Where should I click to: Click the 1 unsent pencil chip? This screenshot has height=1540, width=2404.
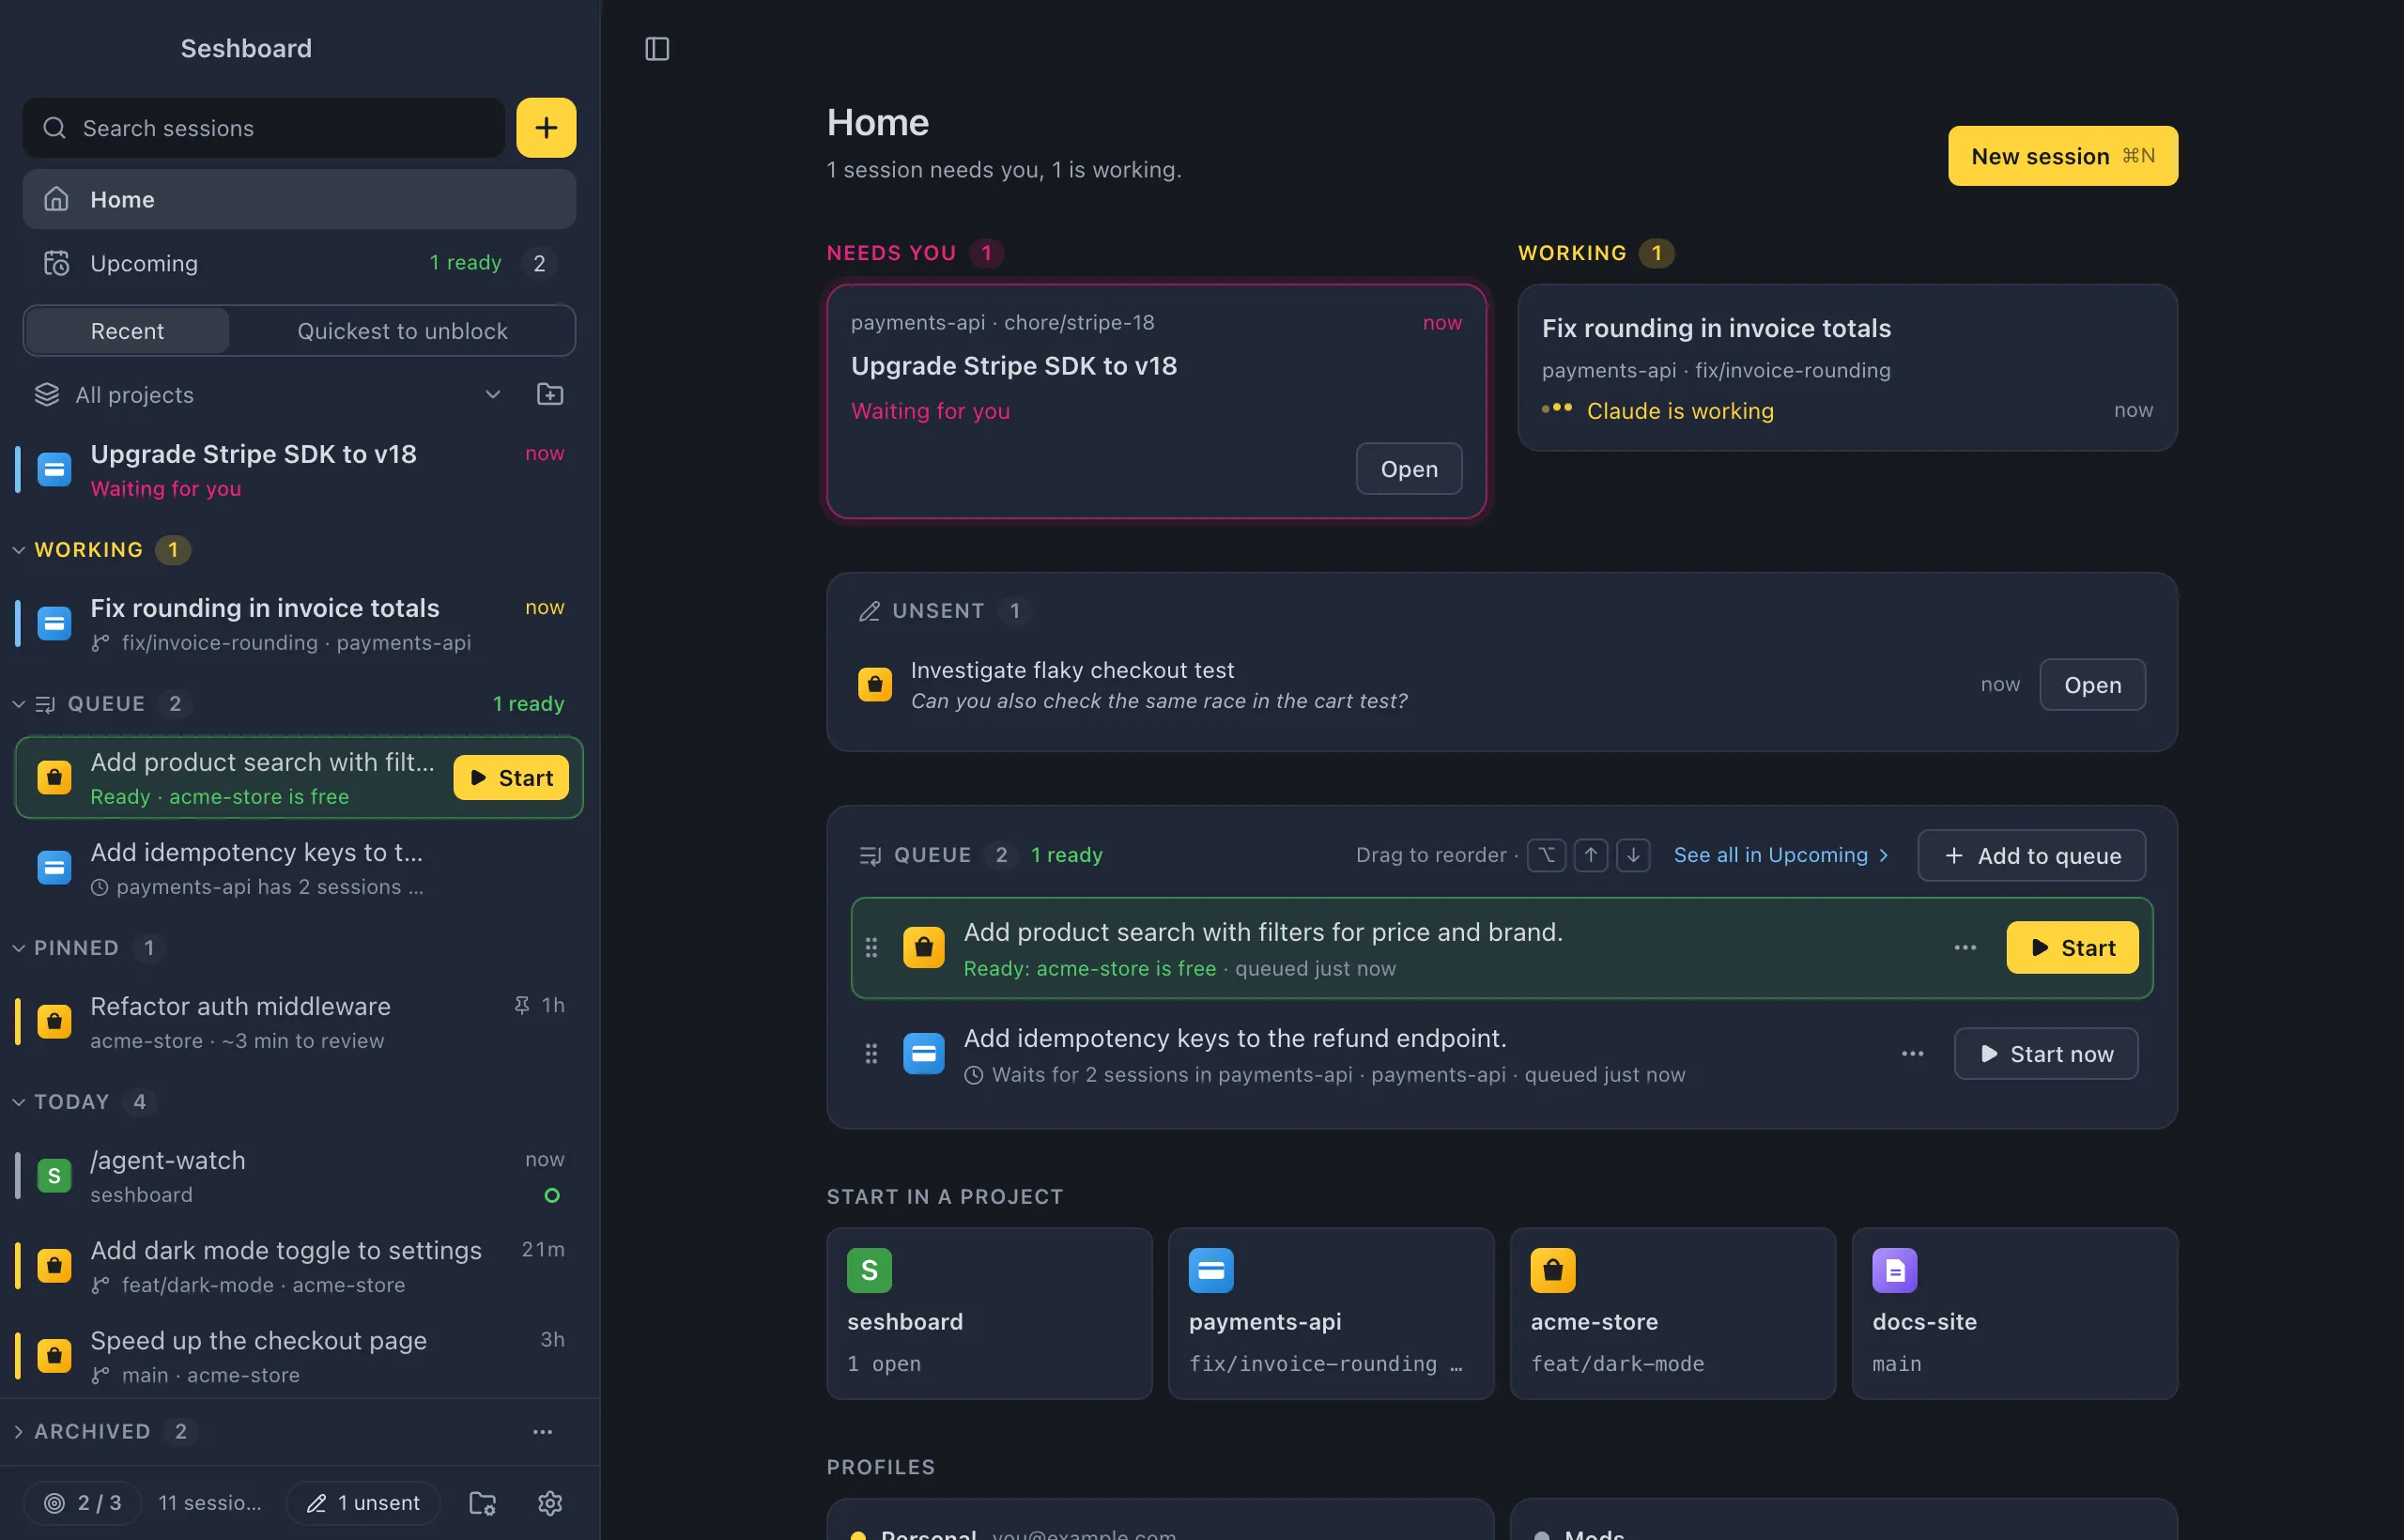coord(363,1503)
